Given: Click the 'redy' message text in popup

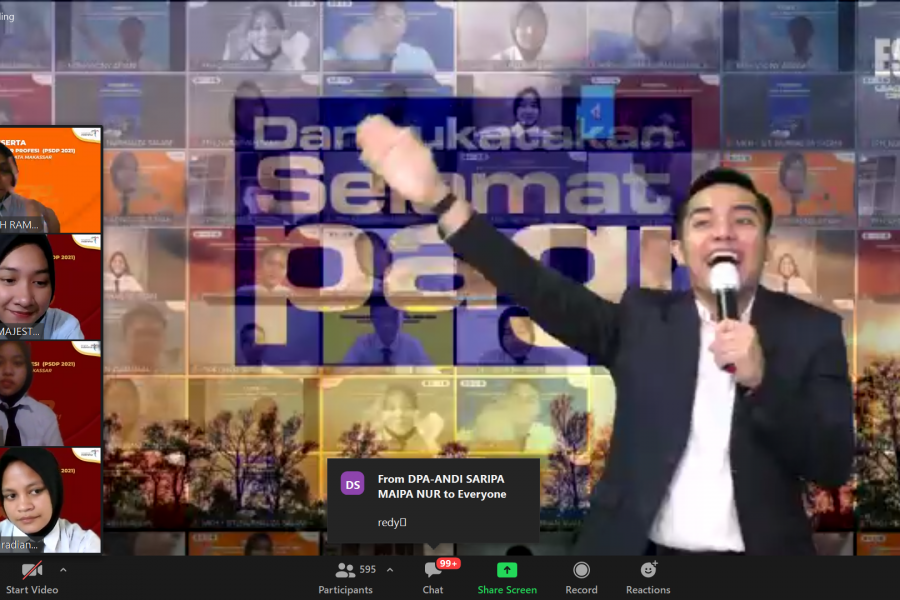Looking at the screenshot, I should pos(391,522).
